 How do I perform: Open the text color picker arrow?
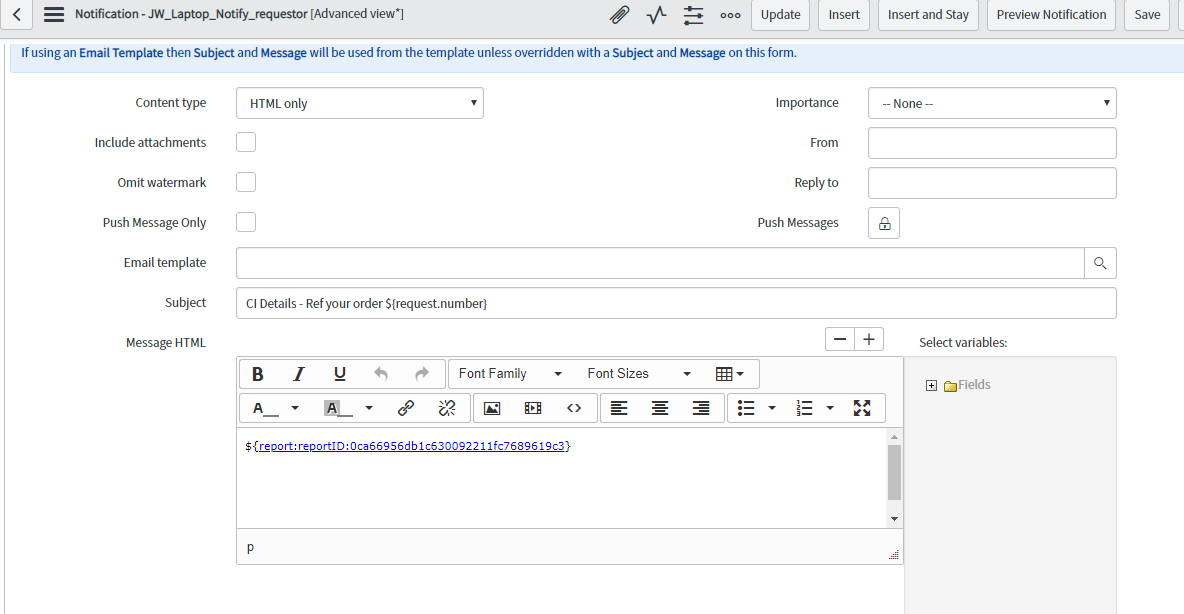295,409
